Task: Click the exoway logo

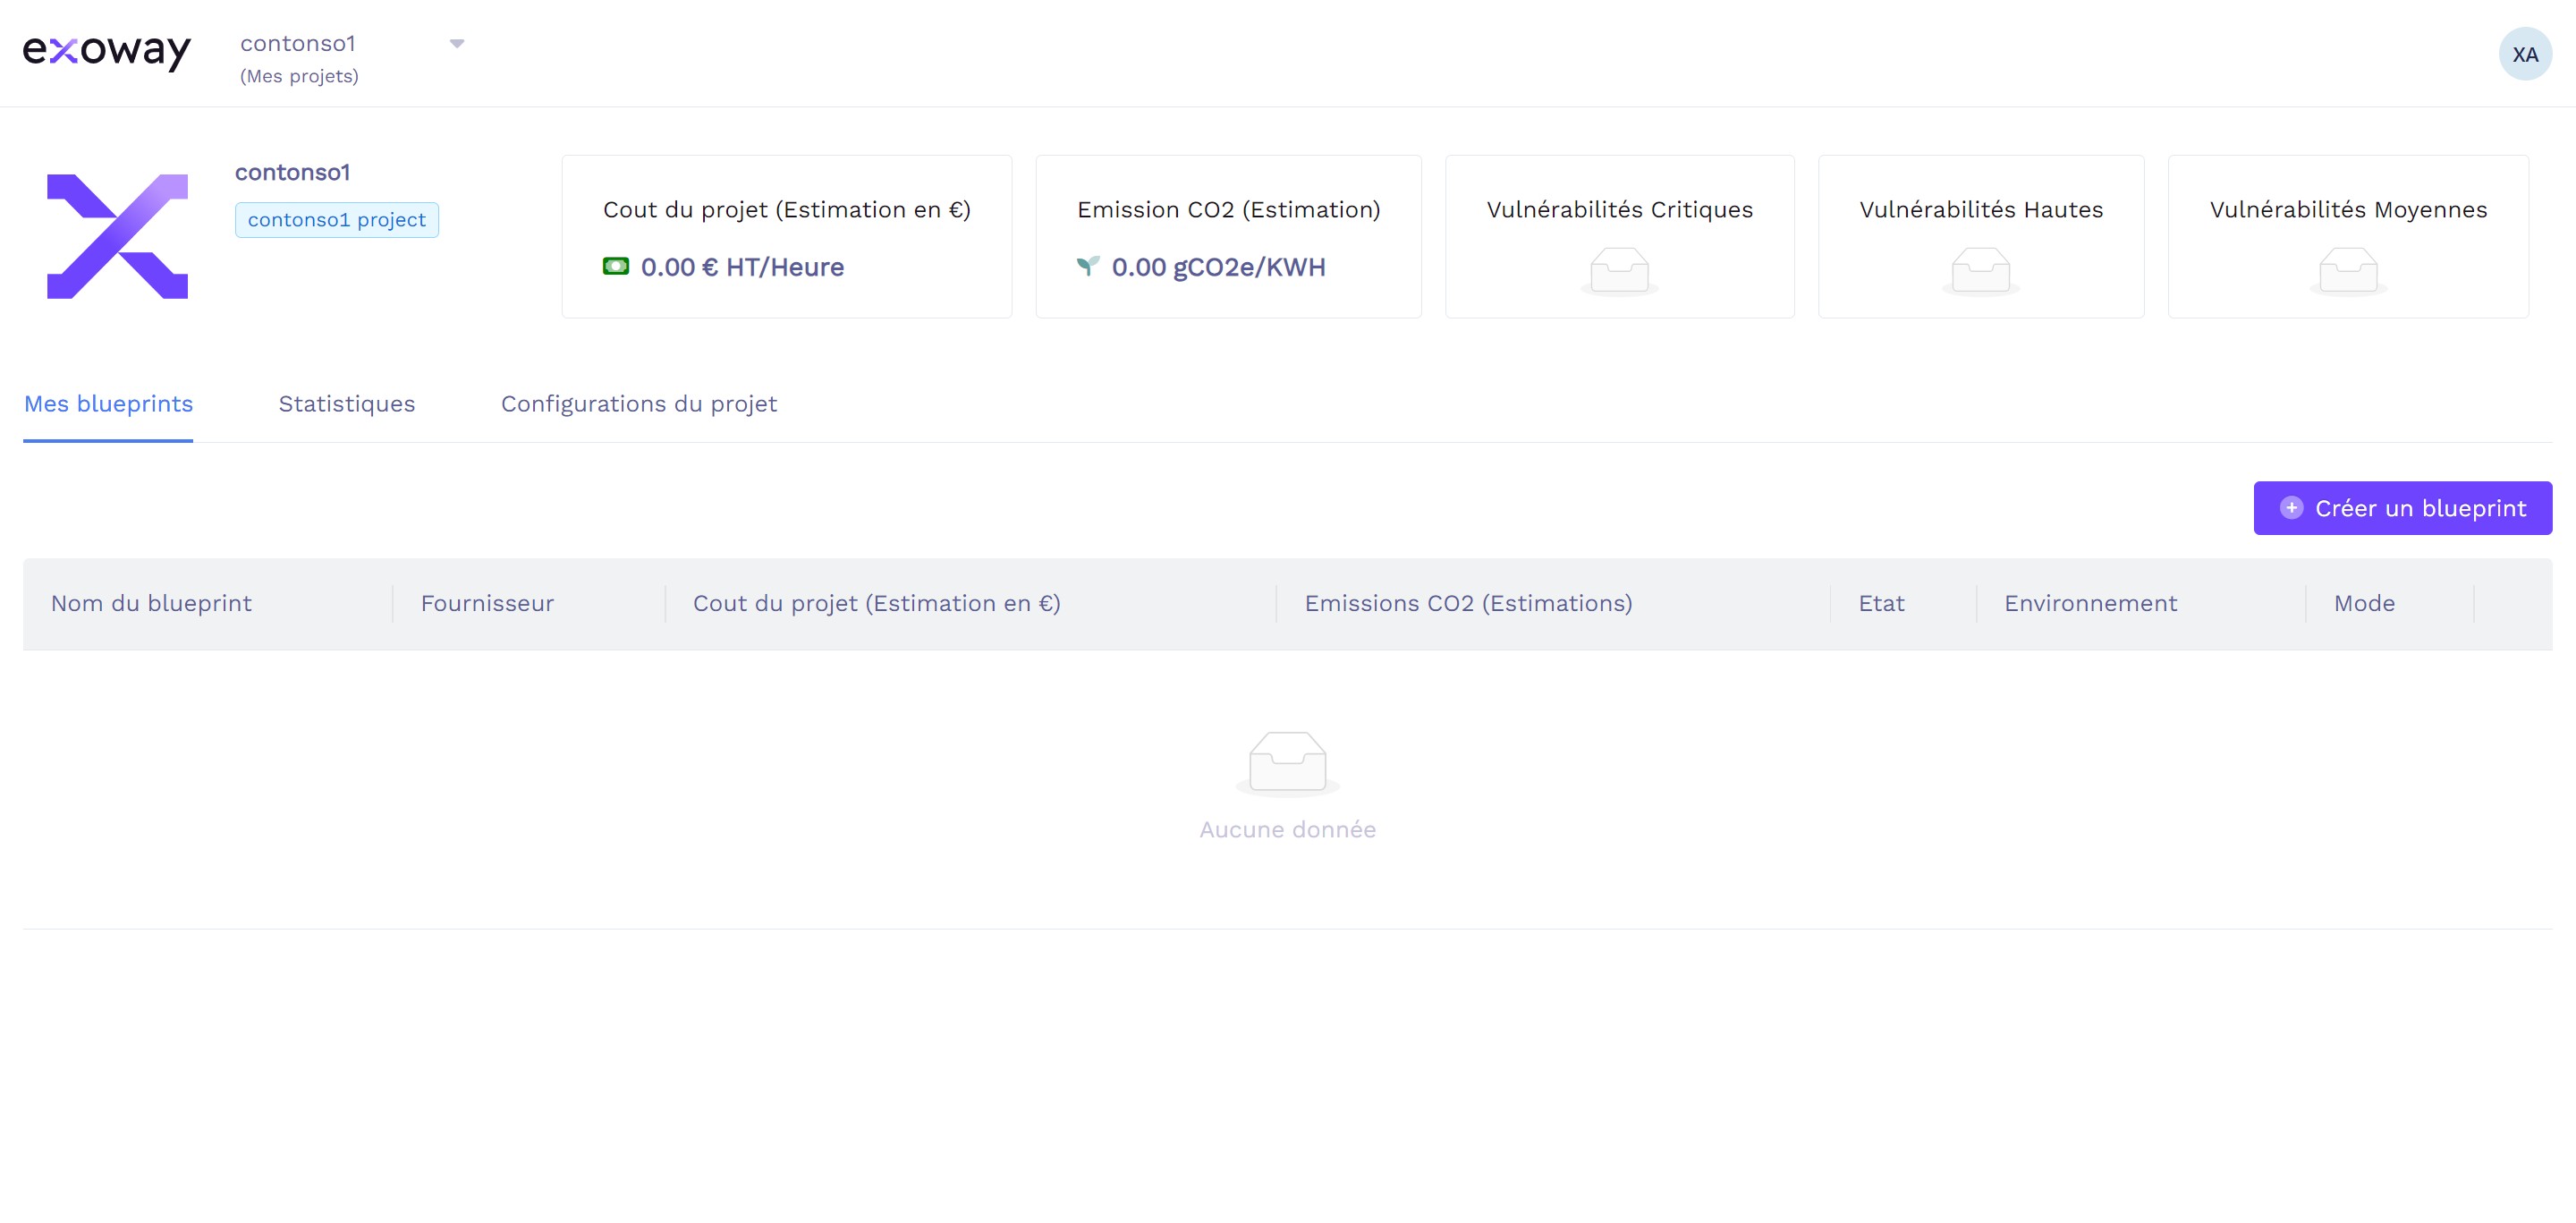Action: 106,51
